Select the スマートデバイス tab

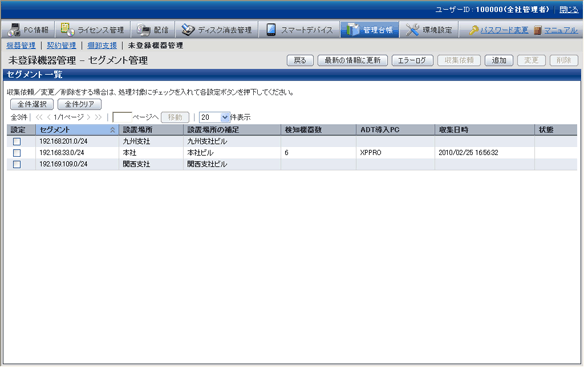click(x=299, y=30)
